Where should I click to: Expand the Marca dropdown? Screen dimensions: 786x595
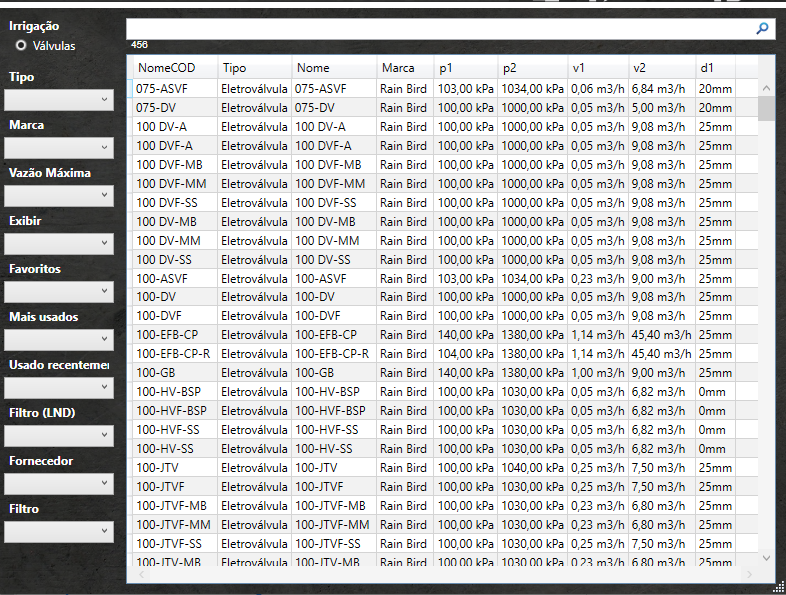click(59, 148)
